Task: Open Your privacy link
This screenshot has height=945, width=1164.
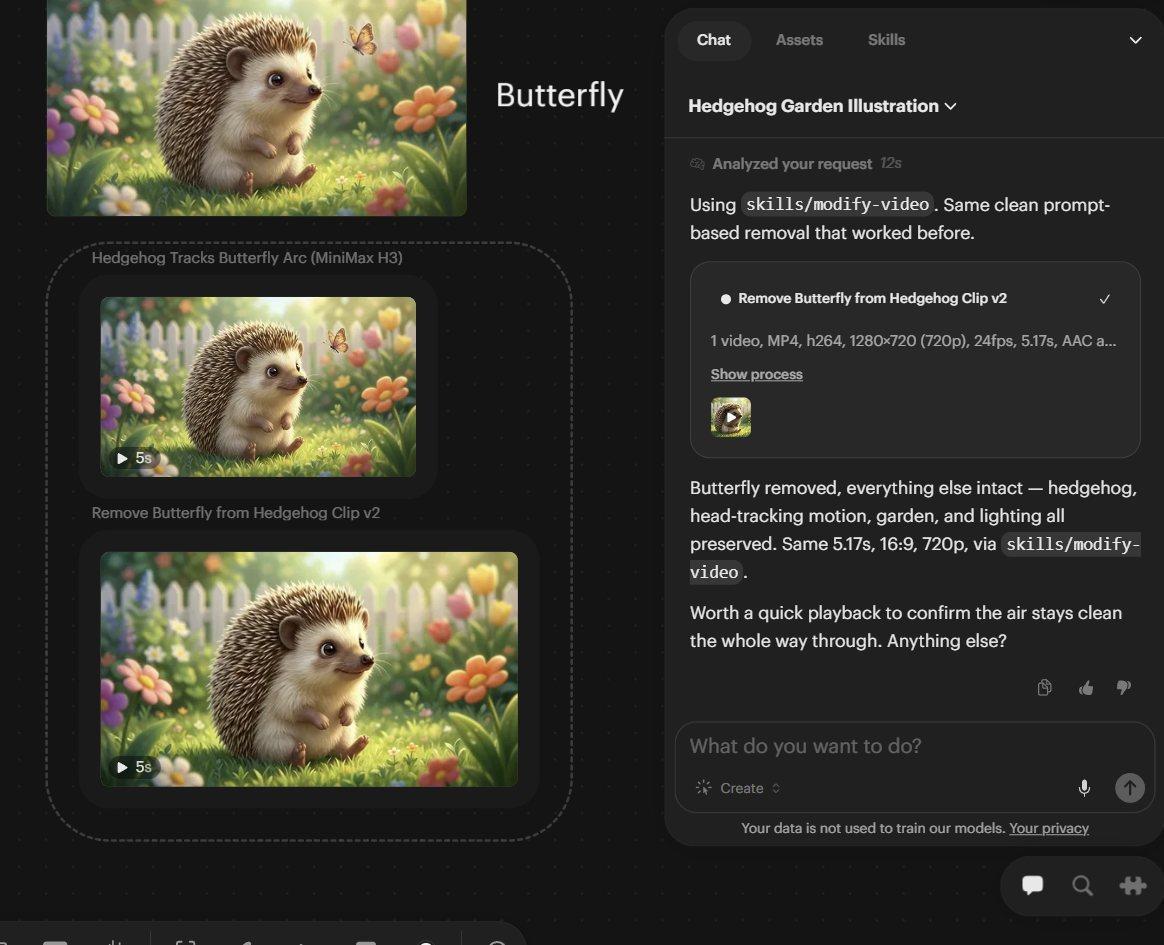Action: [x=1048, y=828]
